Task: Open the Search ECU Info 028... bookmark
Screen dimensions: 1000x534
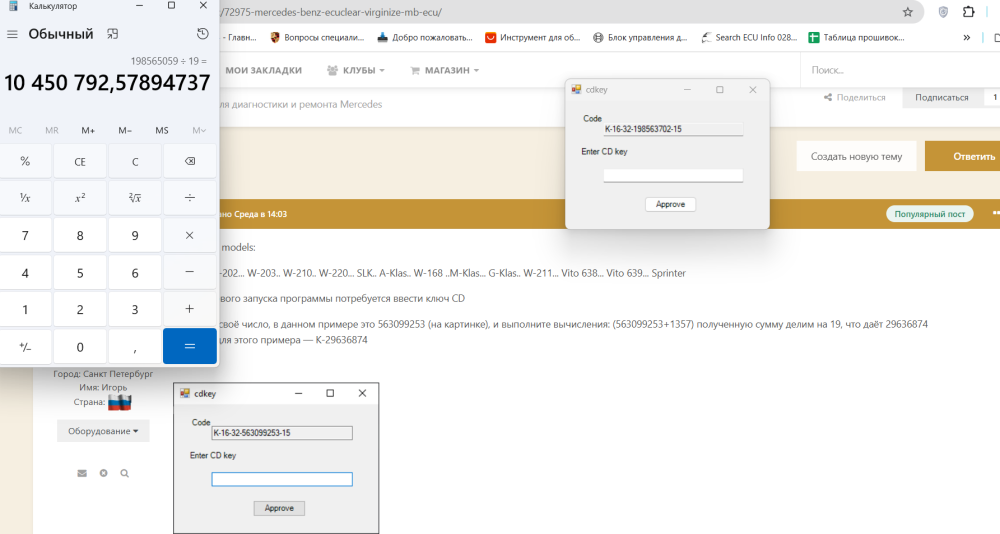Action: point(749,38)
